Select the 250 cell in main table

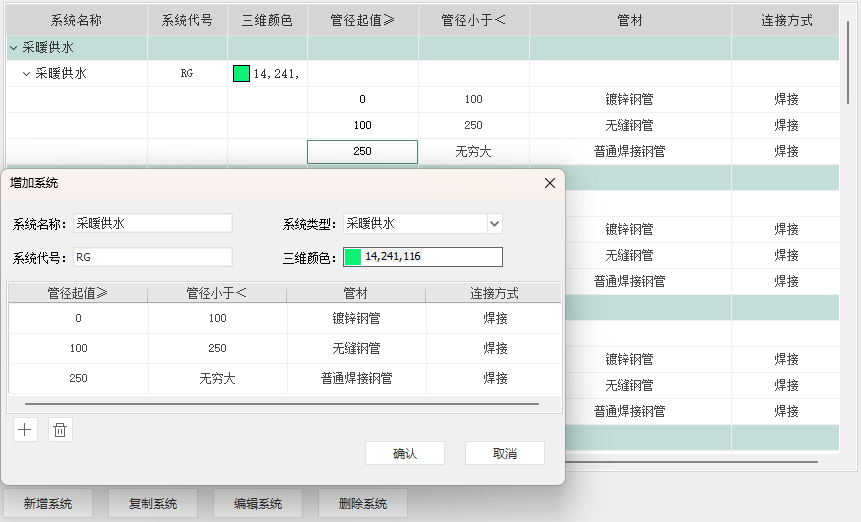point(362,151)
